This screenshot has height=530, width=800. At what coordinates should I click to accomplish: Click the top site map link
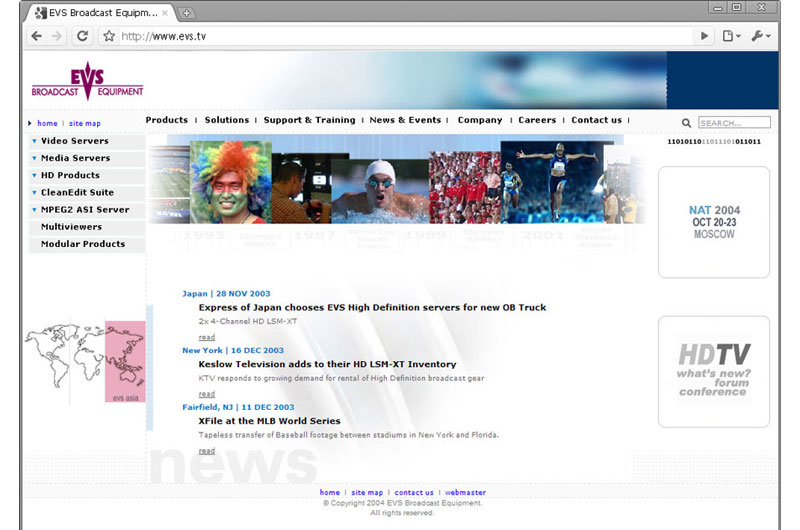tap(85, 123)
